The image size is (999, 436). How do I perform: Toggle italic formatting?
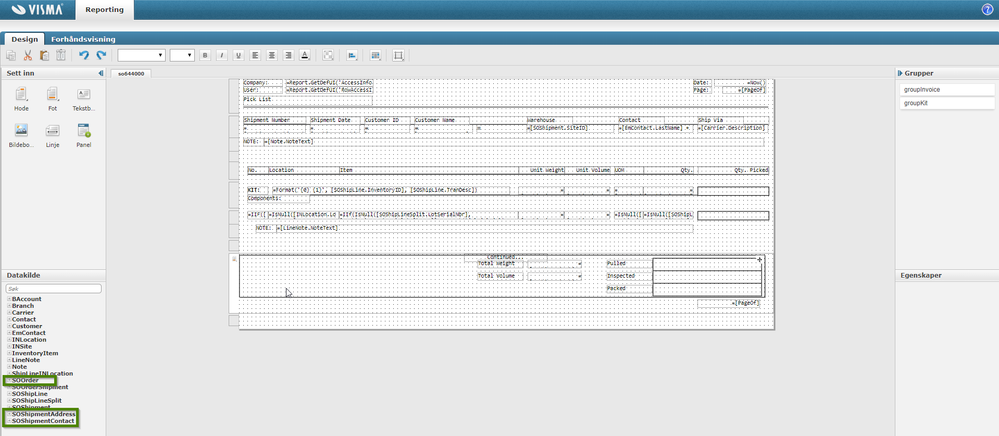[222, 55]
